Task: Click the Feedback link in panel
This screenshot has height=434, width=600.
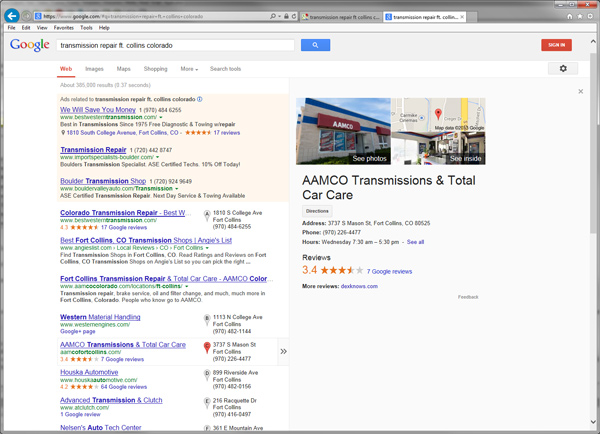Action: tap(468, 297)
